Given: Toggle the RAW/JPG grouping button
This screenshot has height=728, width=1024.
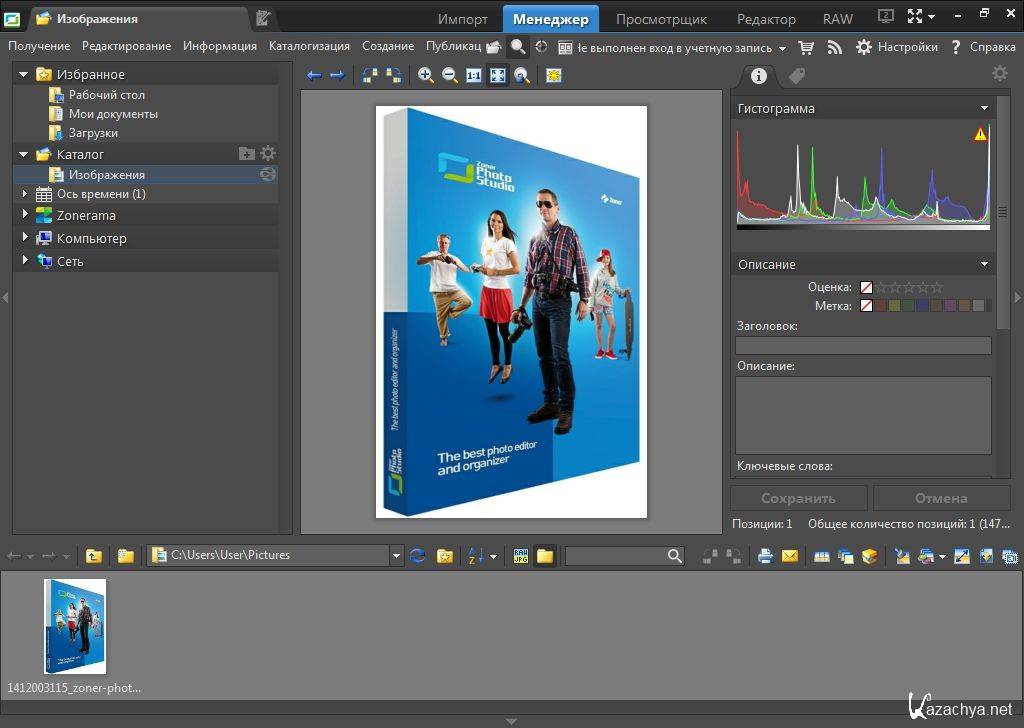Looking at the screenshot, I should [x=520, y=556].
